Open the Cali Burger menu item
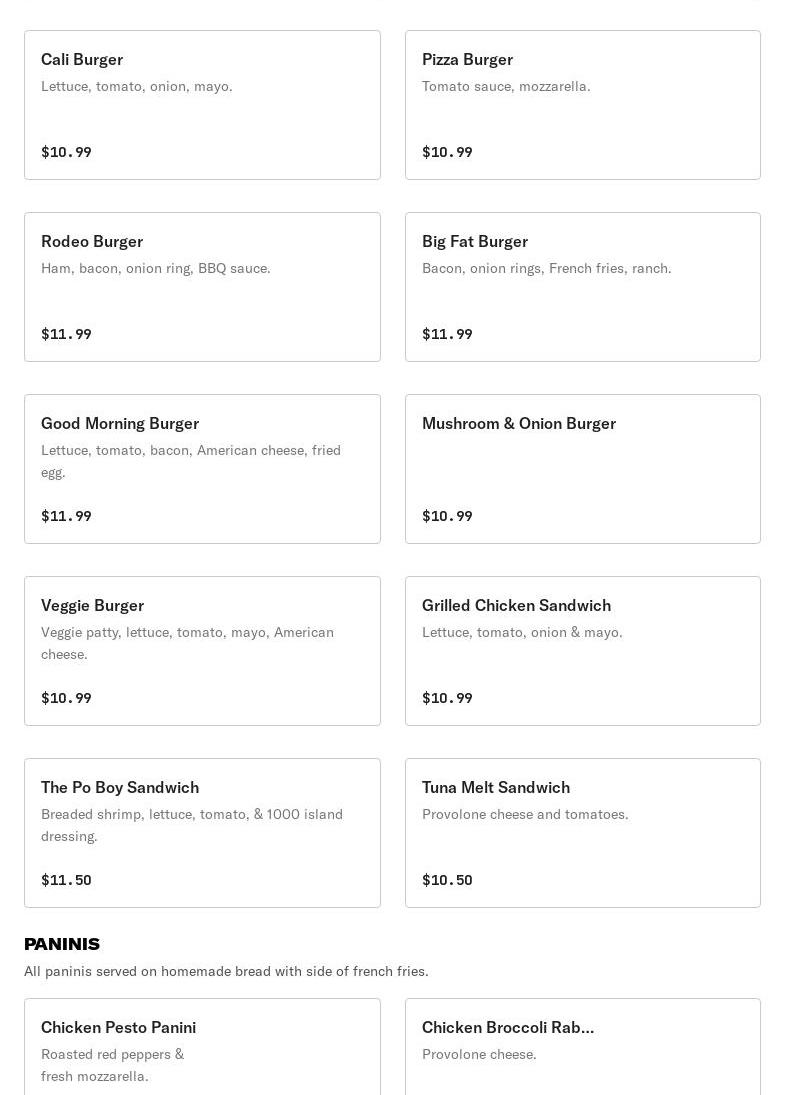Image resolution: width=785 pixels, height=1095 pixels. point(202,105)
